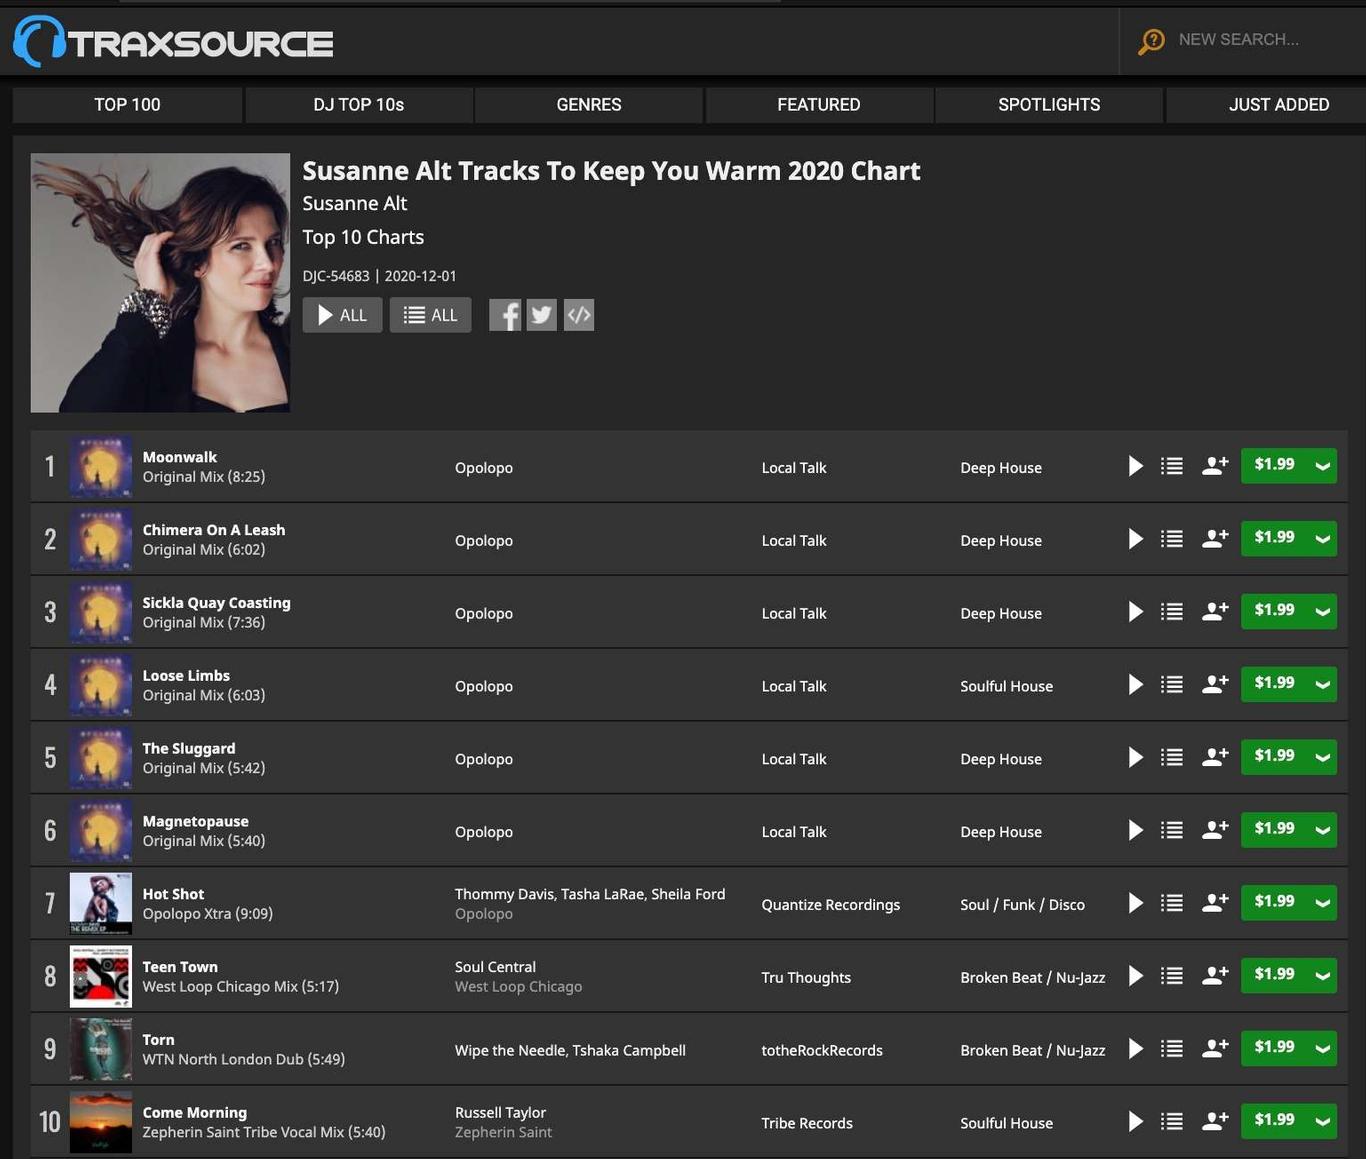Queue Come Morning track
The width and height of the screenshot is (1366, 1159).
coord(1172,1122)
